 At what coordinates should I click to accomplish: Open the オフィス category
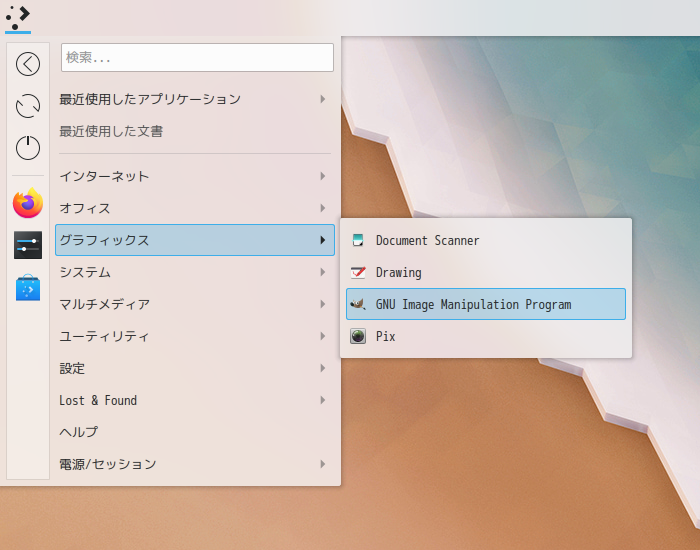click(x=195, y=208)
